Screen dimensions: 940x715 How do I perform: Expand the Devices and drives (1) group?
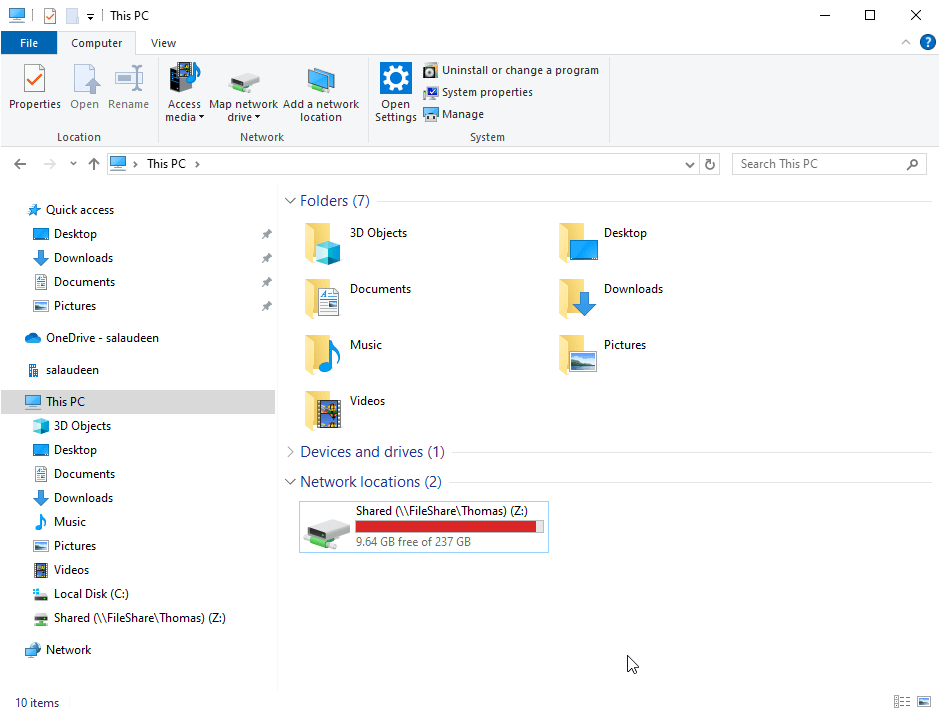(x=290, y=452)
